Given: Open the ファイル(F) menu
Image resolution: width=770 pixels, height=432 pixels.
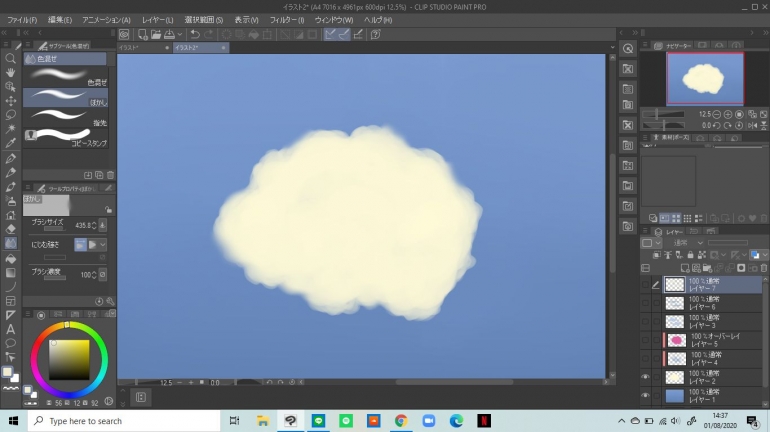Looking at the screenshot, I should (22, 20).
